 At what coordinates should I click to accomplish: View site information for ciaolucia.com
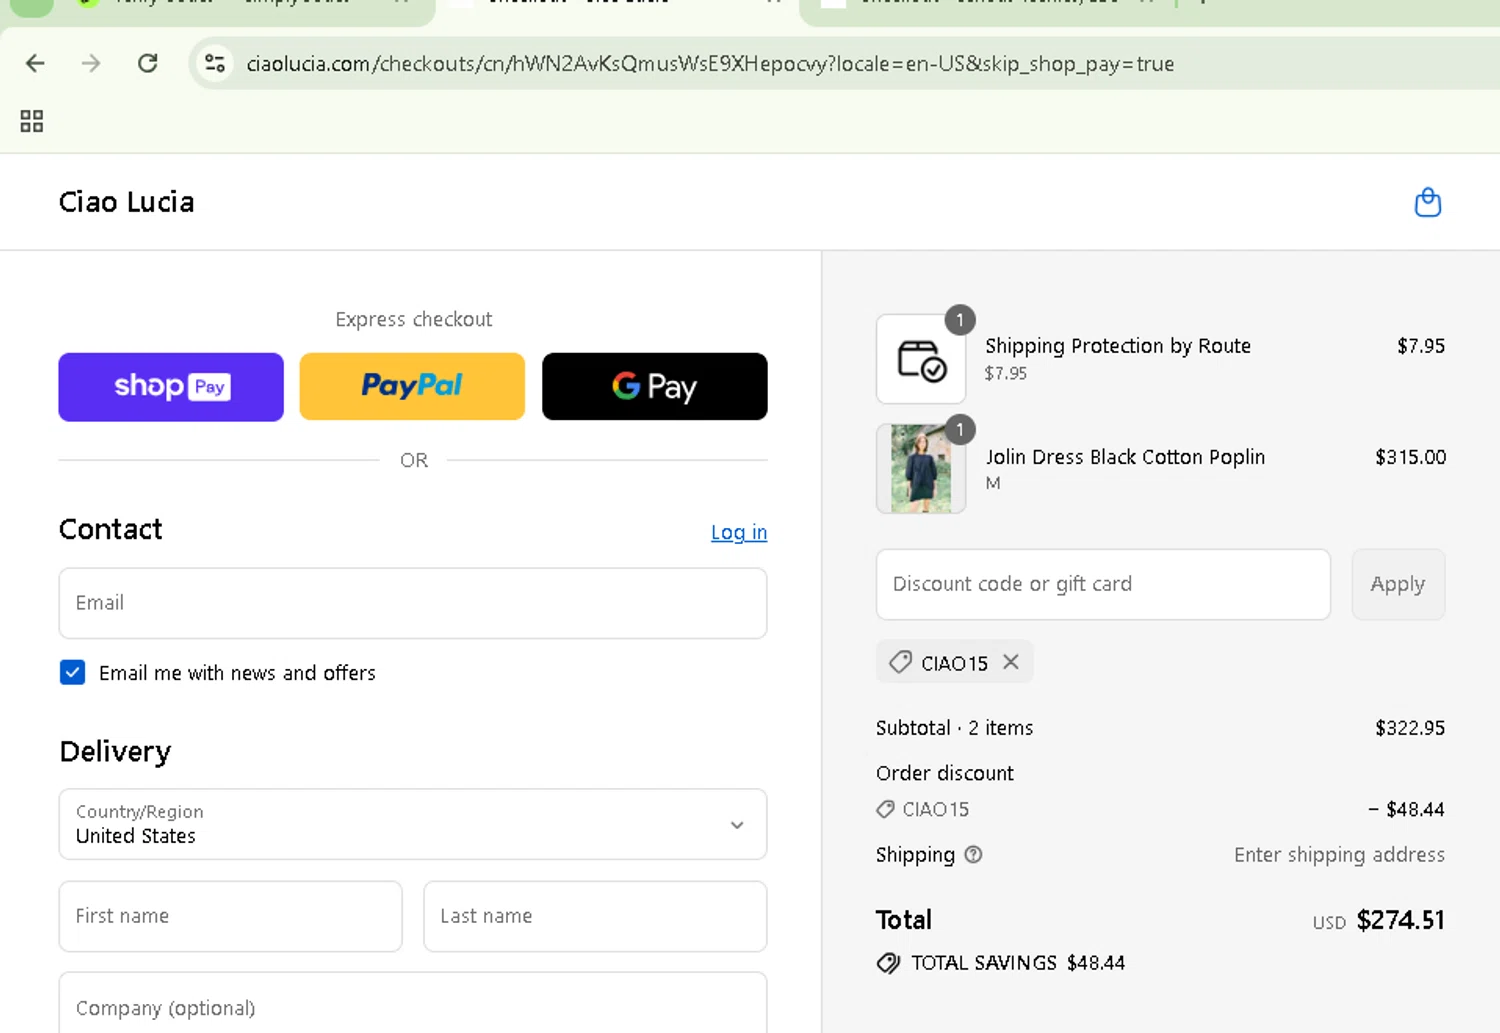(x=215, y=64)
